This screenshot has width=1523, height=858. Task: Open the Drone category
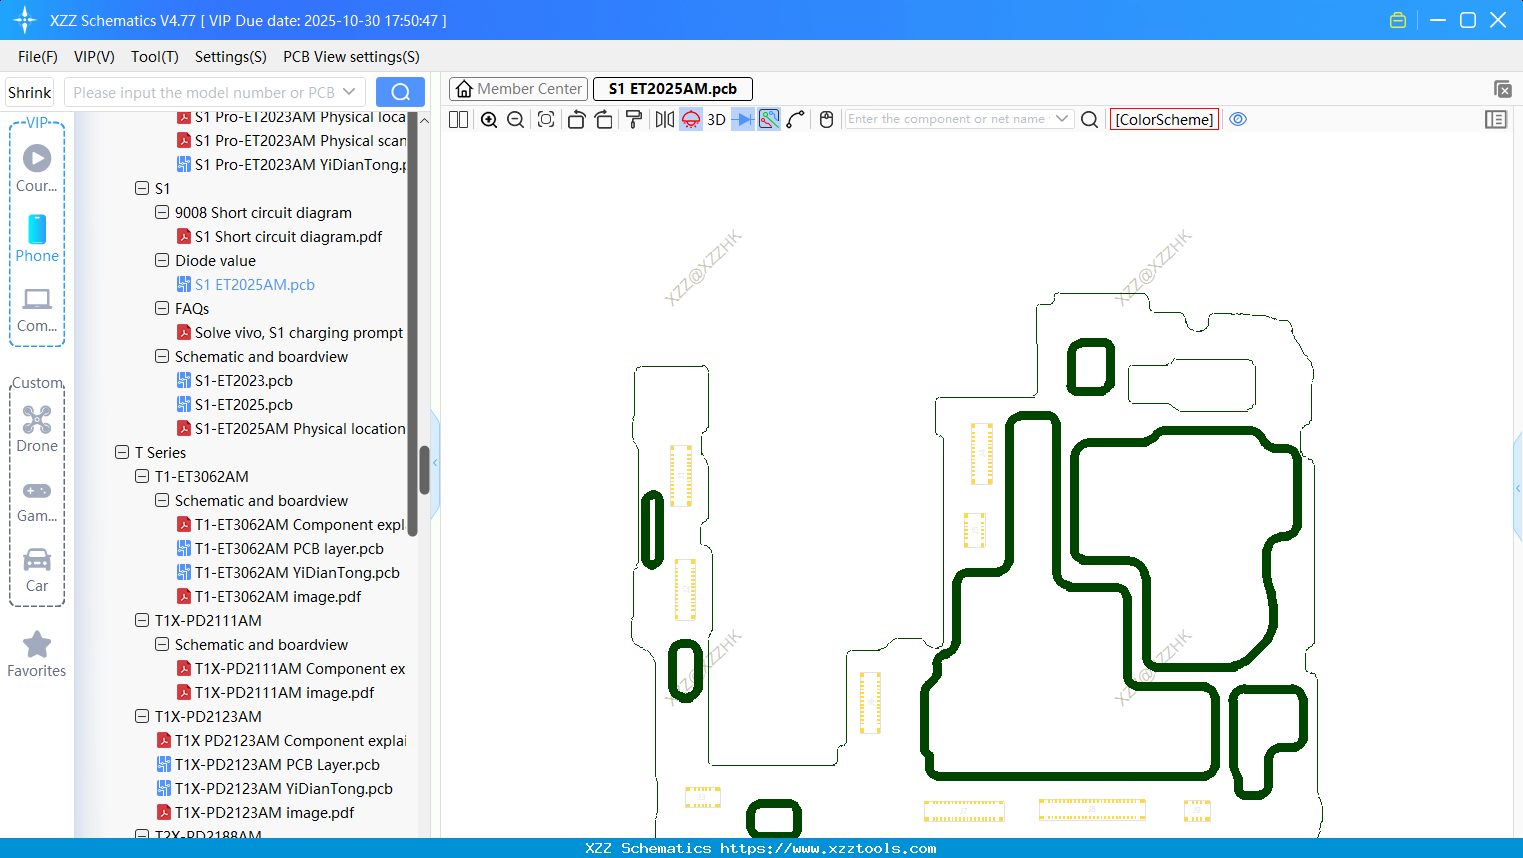37,429
